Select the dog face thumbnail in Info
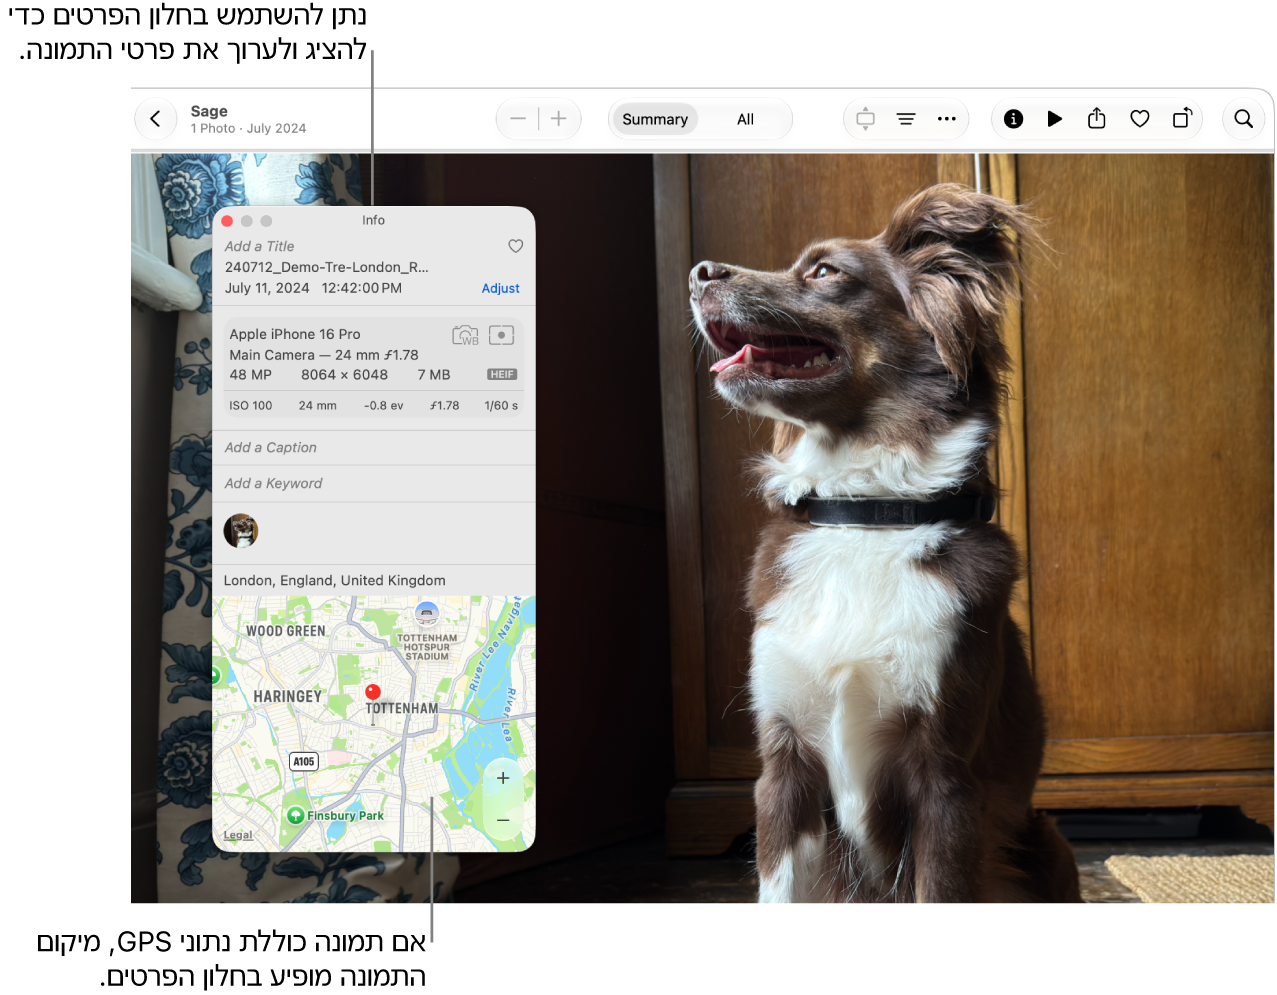Screen dimensions: 1277x995 241,531
